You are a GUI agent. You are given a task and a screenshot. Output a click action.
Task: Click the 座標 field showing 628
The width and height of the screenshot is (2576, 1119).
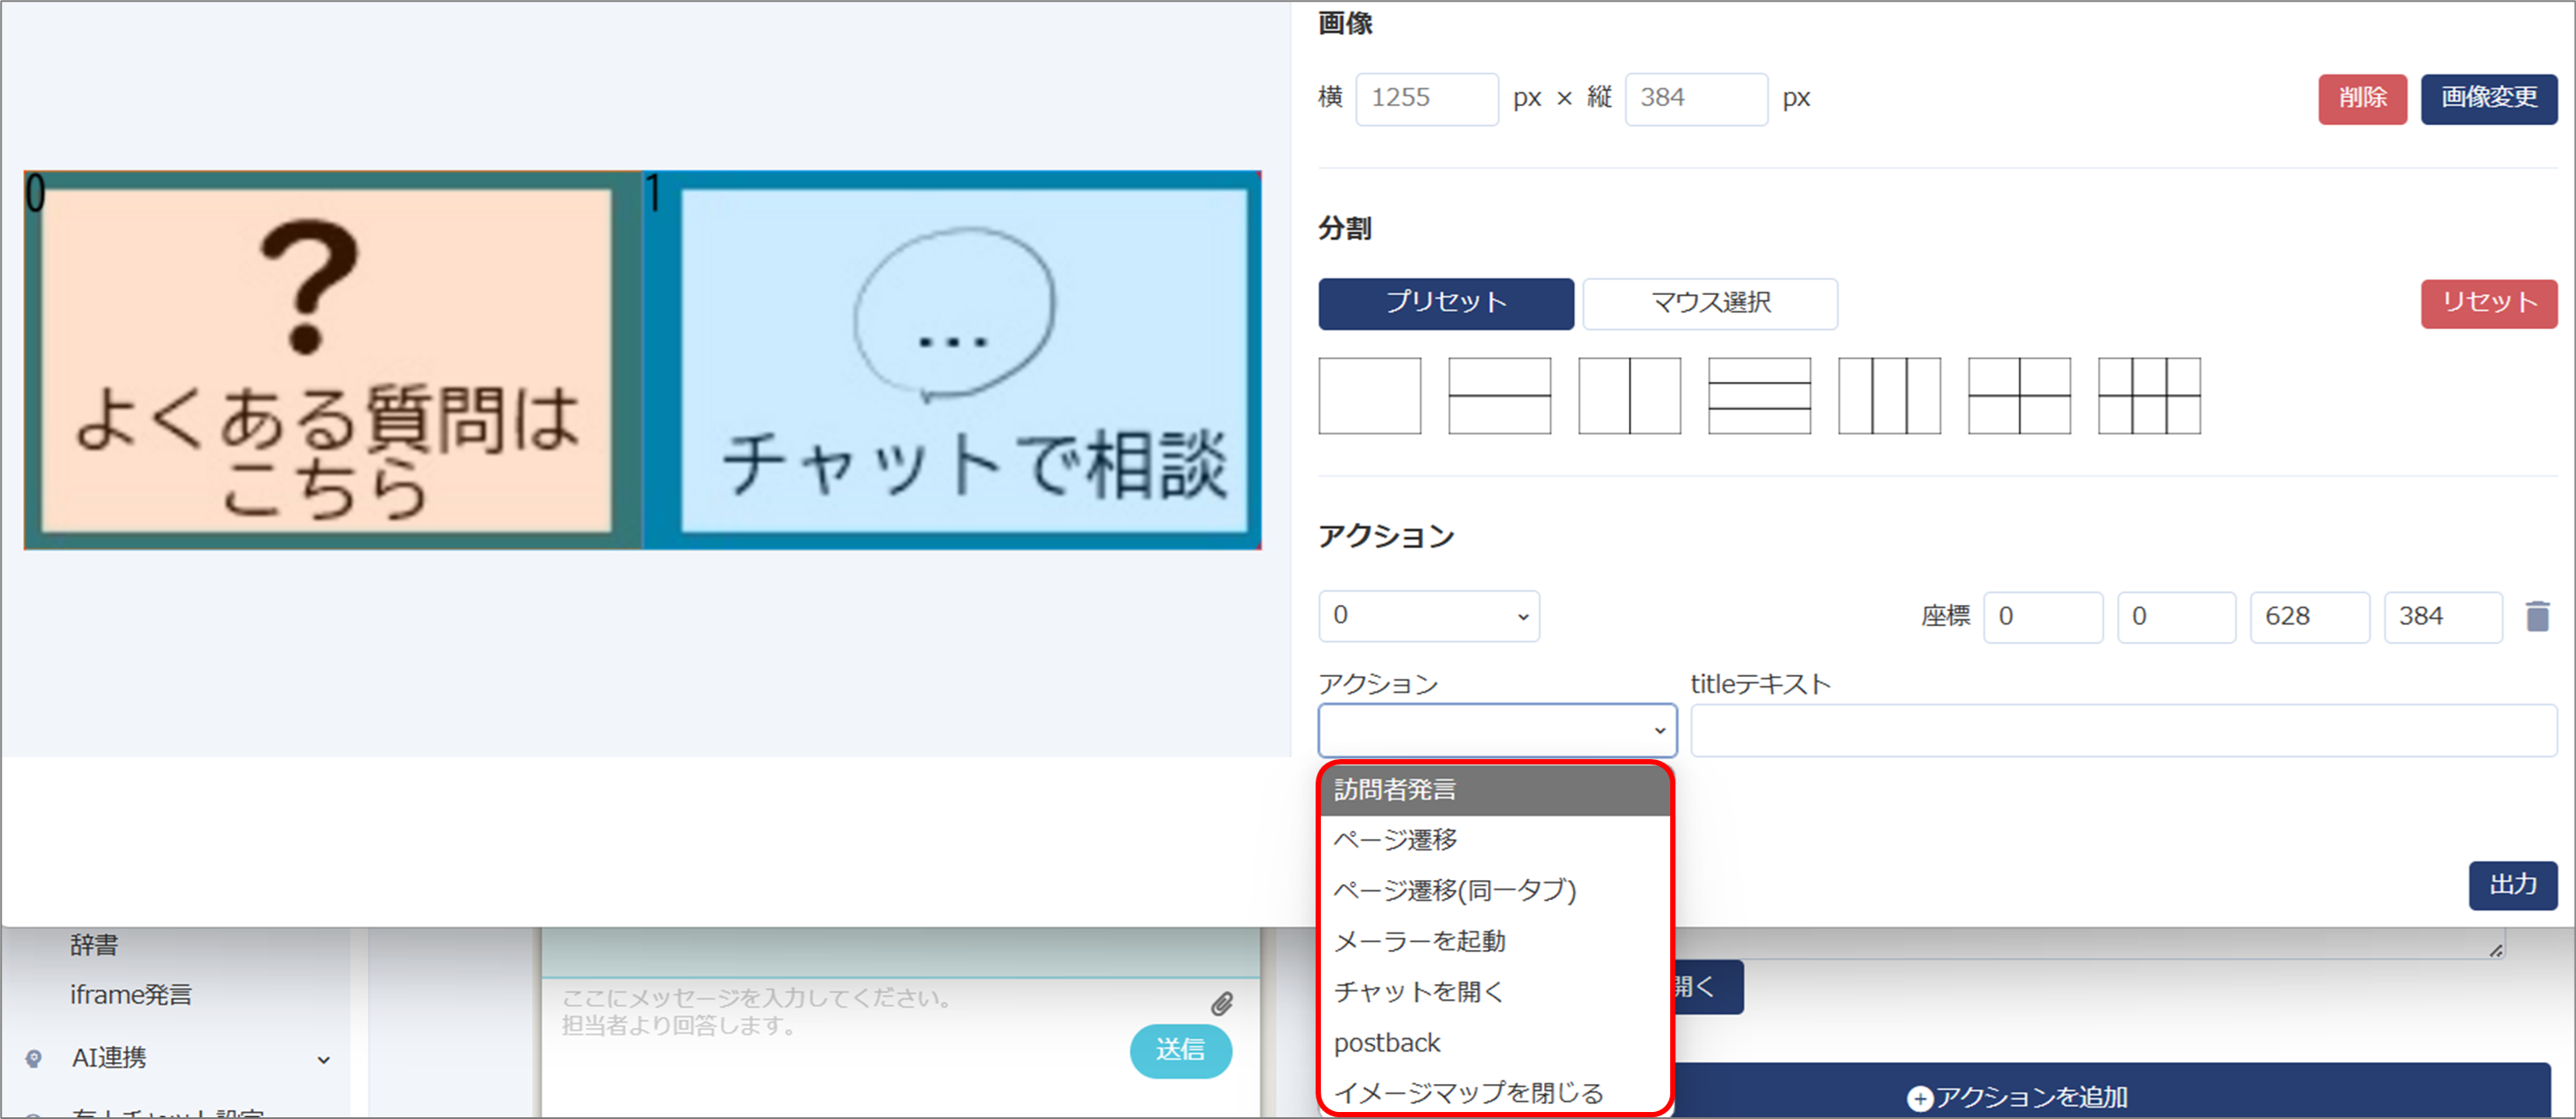(2310, 617)
